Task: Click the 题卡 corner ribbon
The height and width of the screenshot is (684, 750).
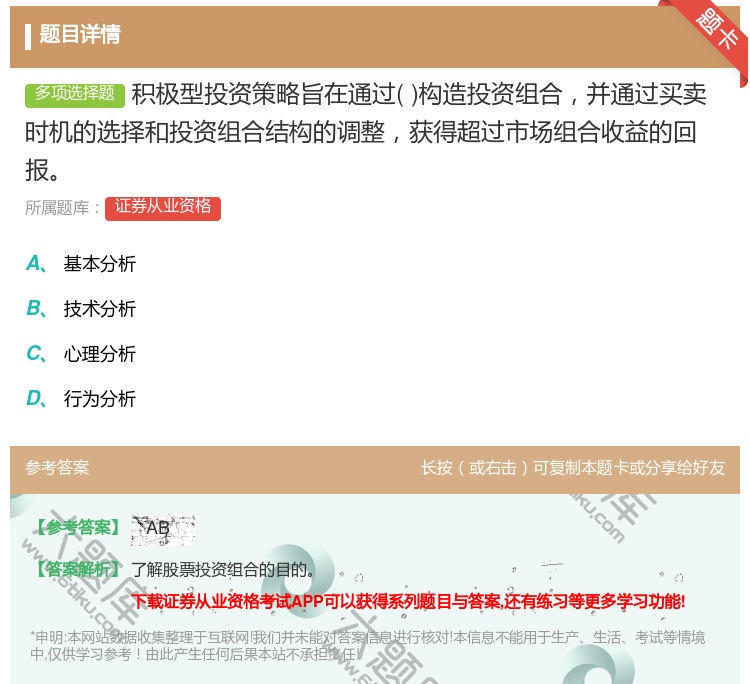Action: pyautogui.click(x=712, y=34)
